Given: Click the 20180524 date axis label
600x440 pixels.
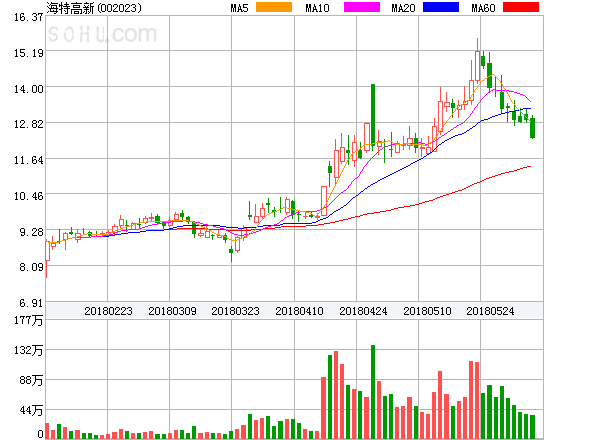Looking at the screenshot, I should (x=491, y=312).
